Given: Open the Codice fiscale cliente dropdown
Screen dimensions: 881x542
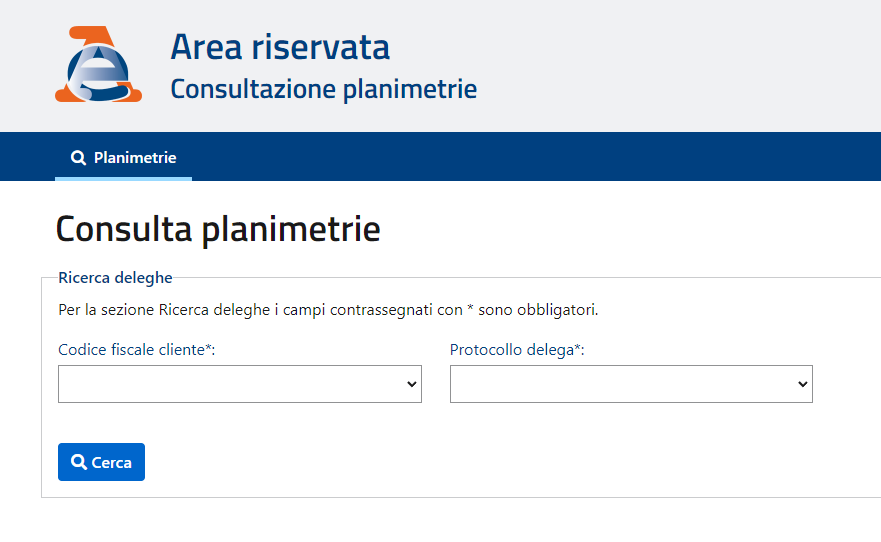Looking at the screenshot, I should (240, 384).
